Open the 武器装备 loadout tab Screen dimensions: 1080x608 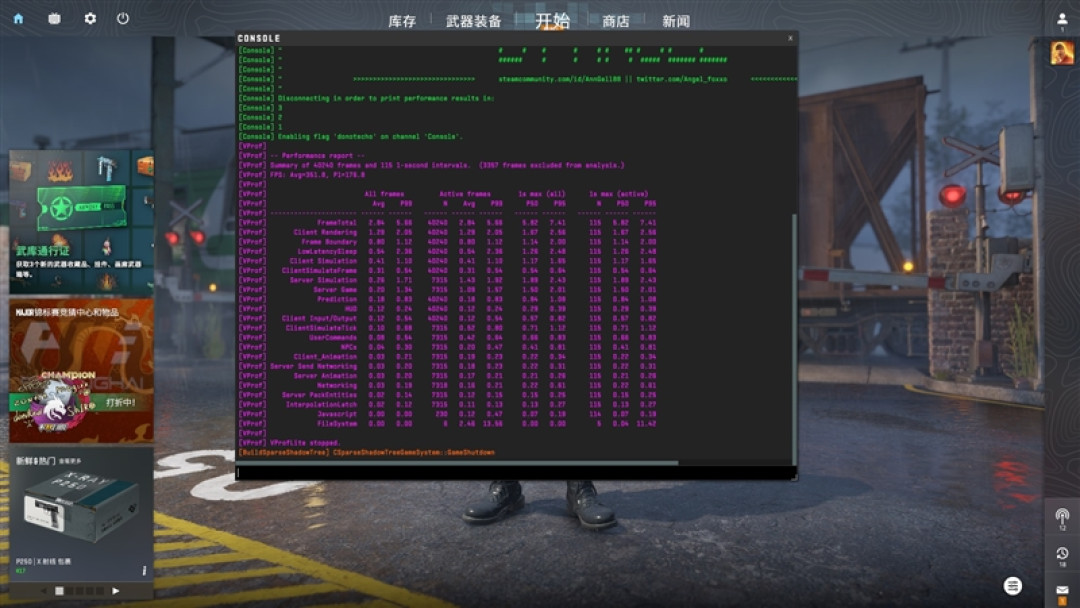coord(473,21)
